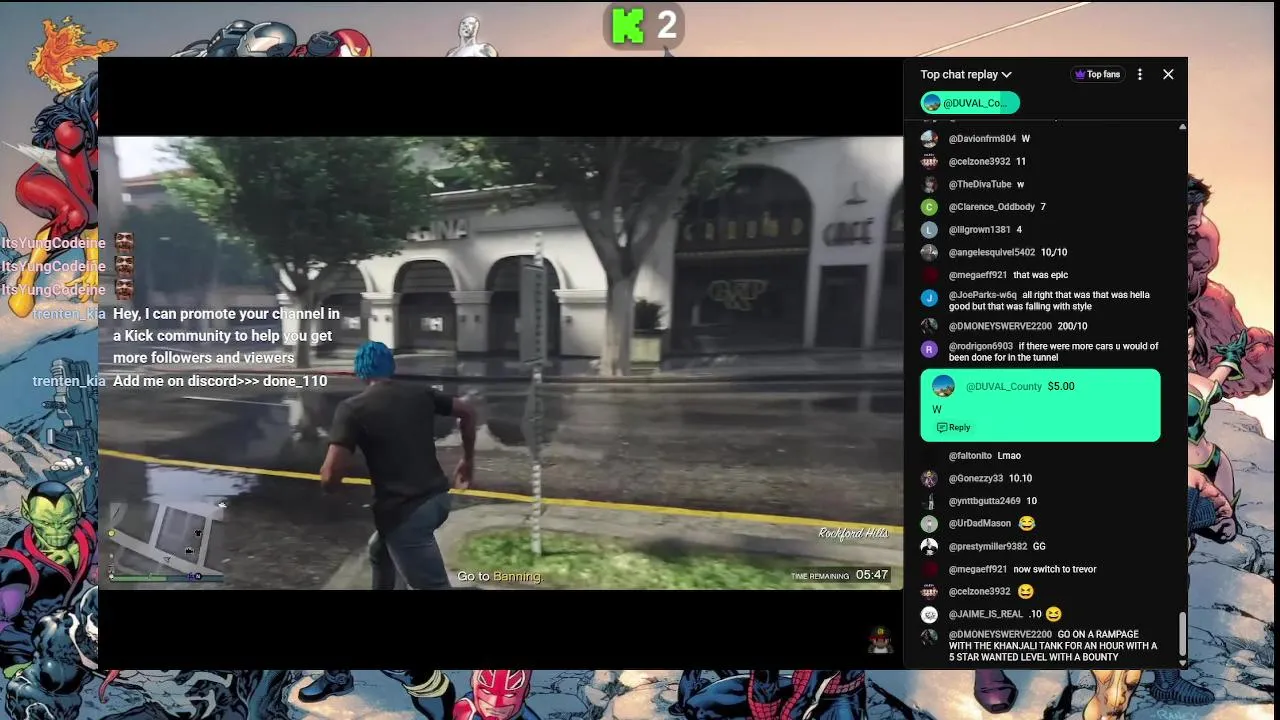The height and width of the screenshot is (720, 1280).
Task: Close the chat replay panel
Action: [1168, 74]
